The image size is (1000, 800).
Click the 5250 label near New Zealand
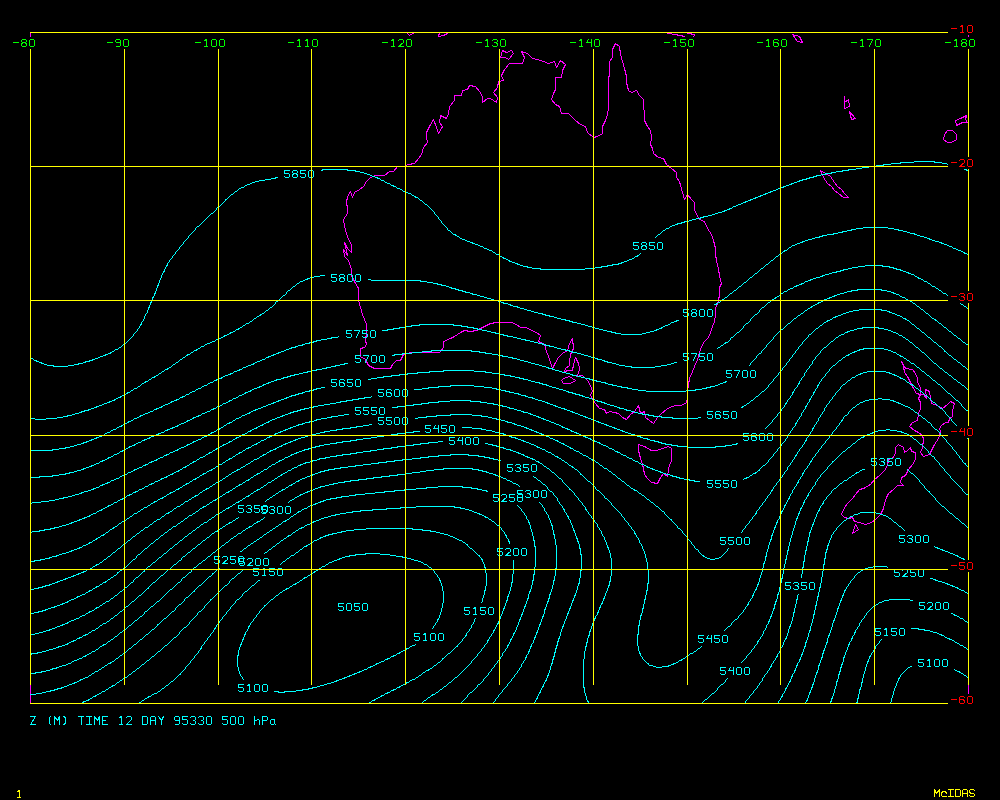click(909, 573)
